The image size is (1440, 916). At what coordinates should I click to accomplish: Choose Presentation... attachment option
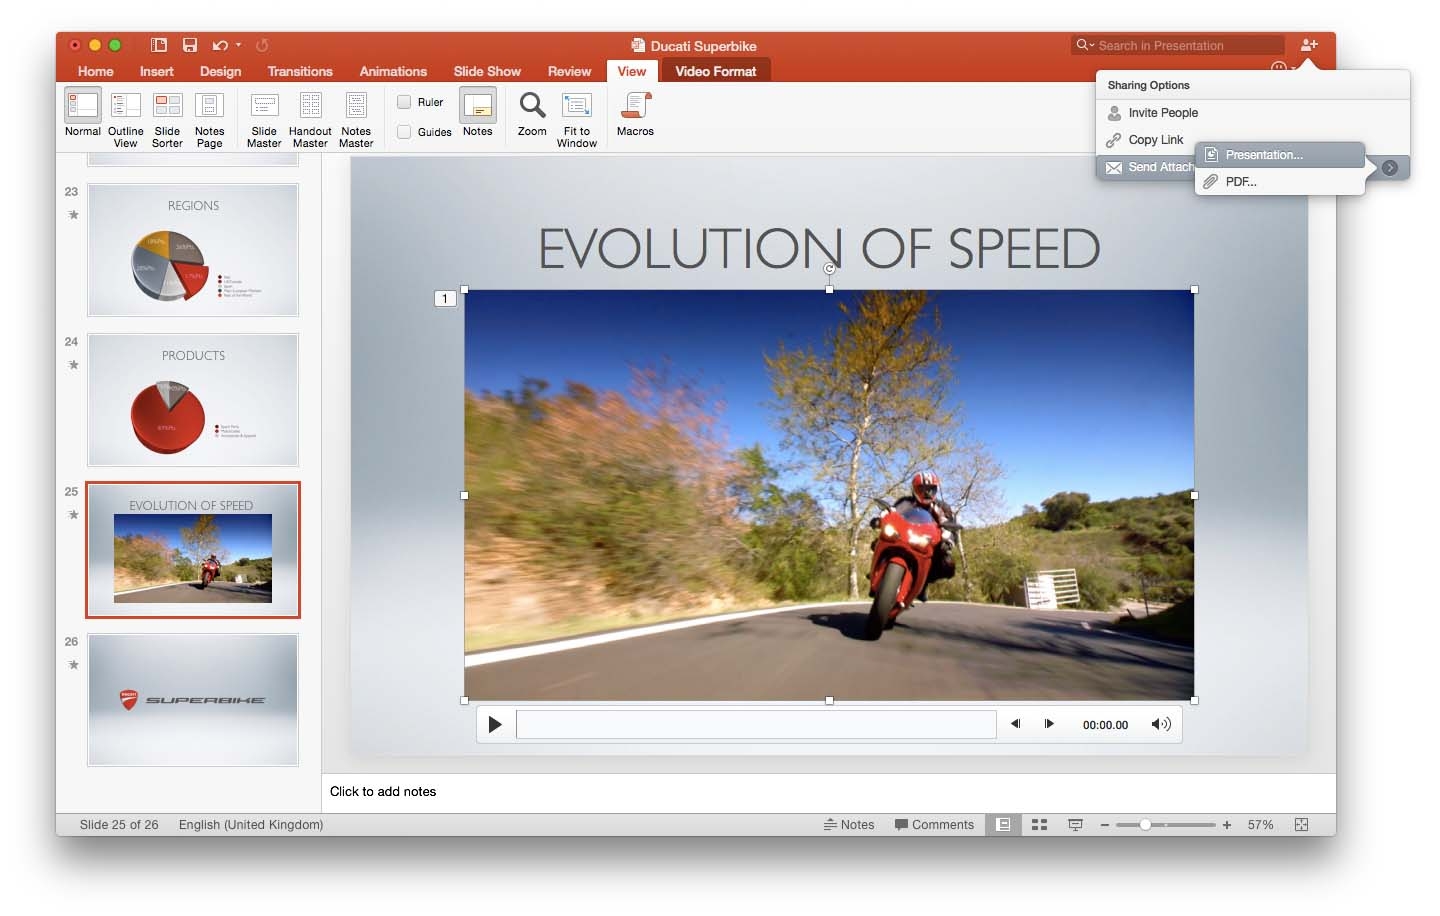[1279, 155]
